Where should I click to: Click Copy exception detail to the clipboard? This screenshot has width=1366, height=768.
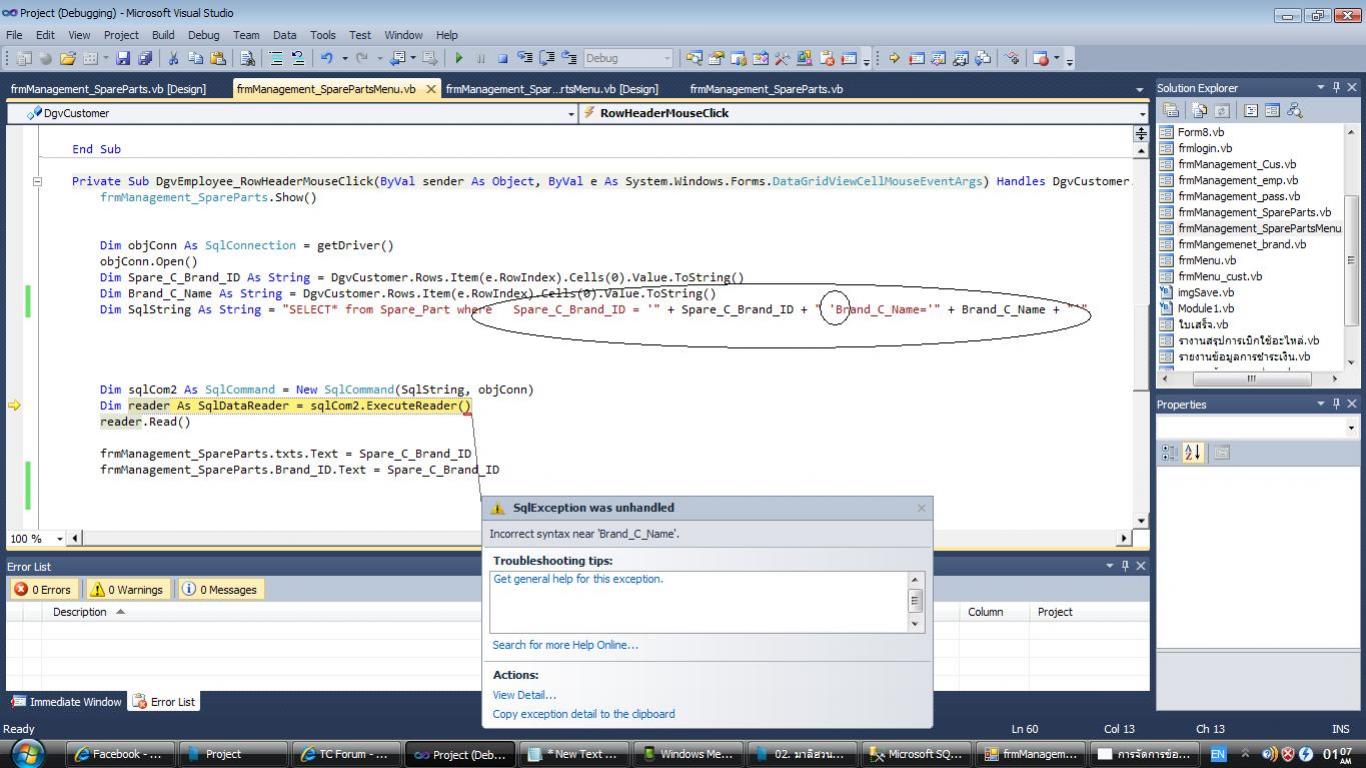pyautogui.click(x=584, y=714)
